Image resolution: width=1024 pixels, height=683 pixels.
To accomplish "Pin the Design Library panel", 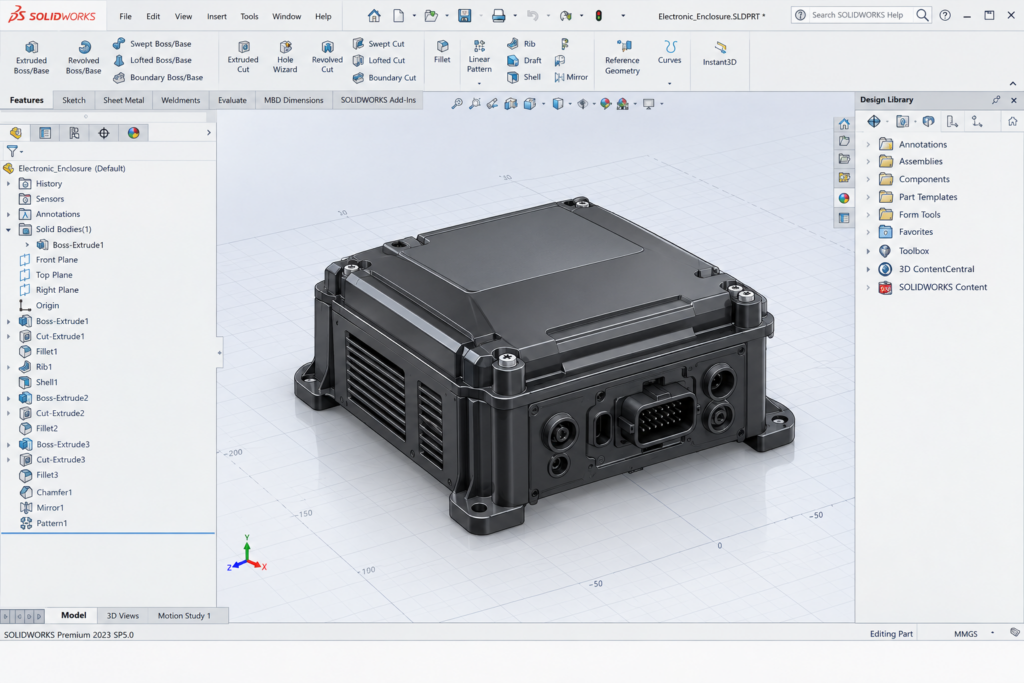I will coord(996,100).
